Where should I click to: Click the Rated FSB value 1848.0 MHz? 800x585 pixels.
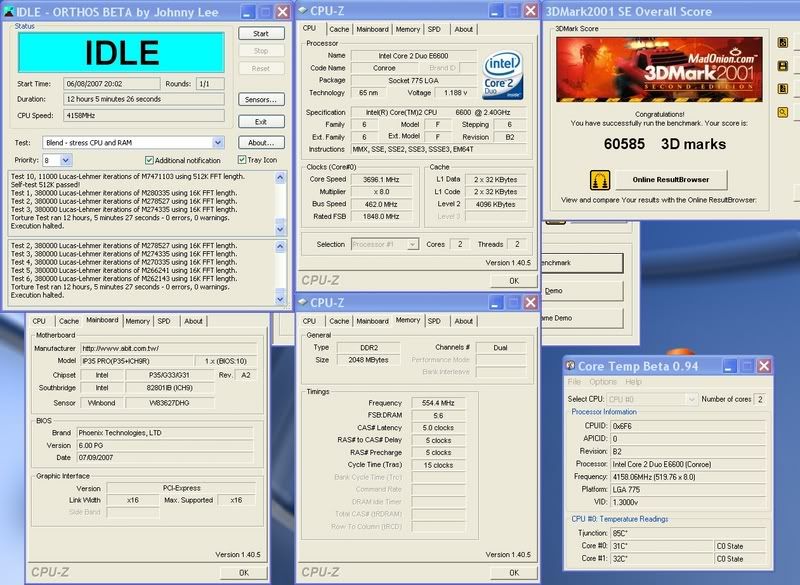point(381,216)
